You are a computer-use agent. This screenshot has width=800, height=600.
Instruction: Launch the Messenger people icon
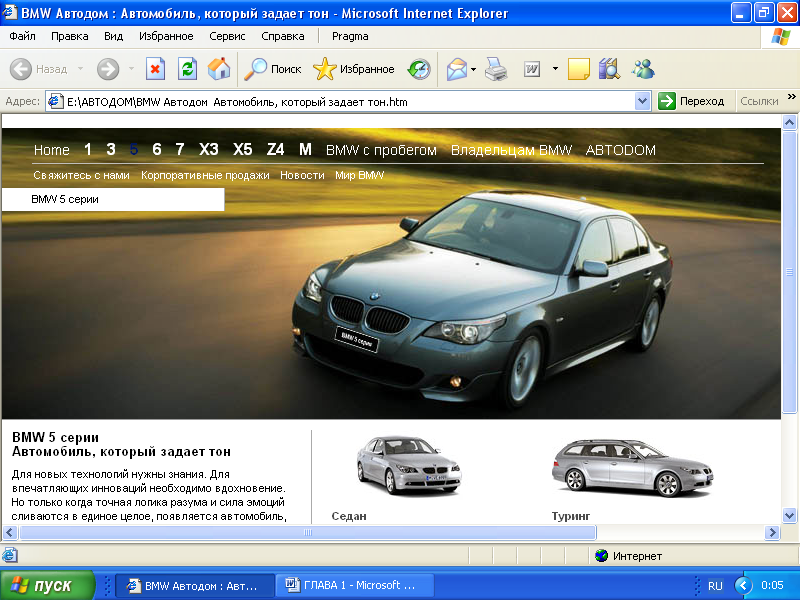point(643,69)
